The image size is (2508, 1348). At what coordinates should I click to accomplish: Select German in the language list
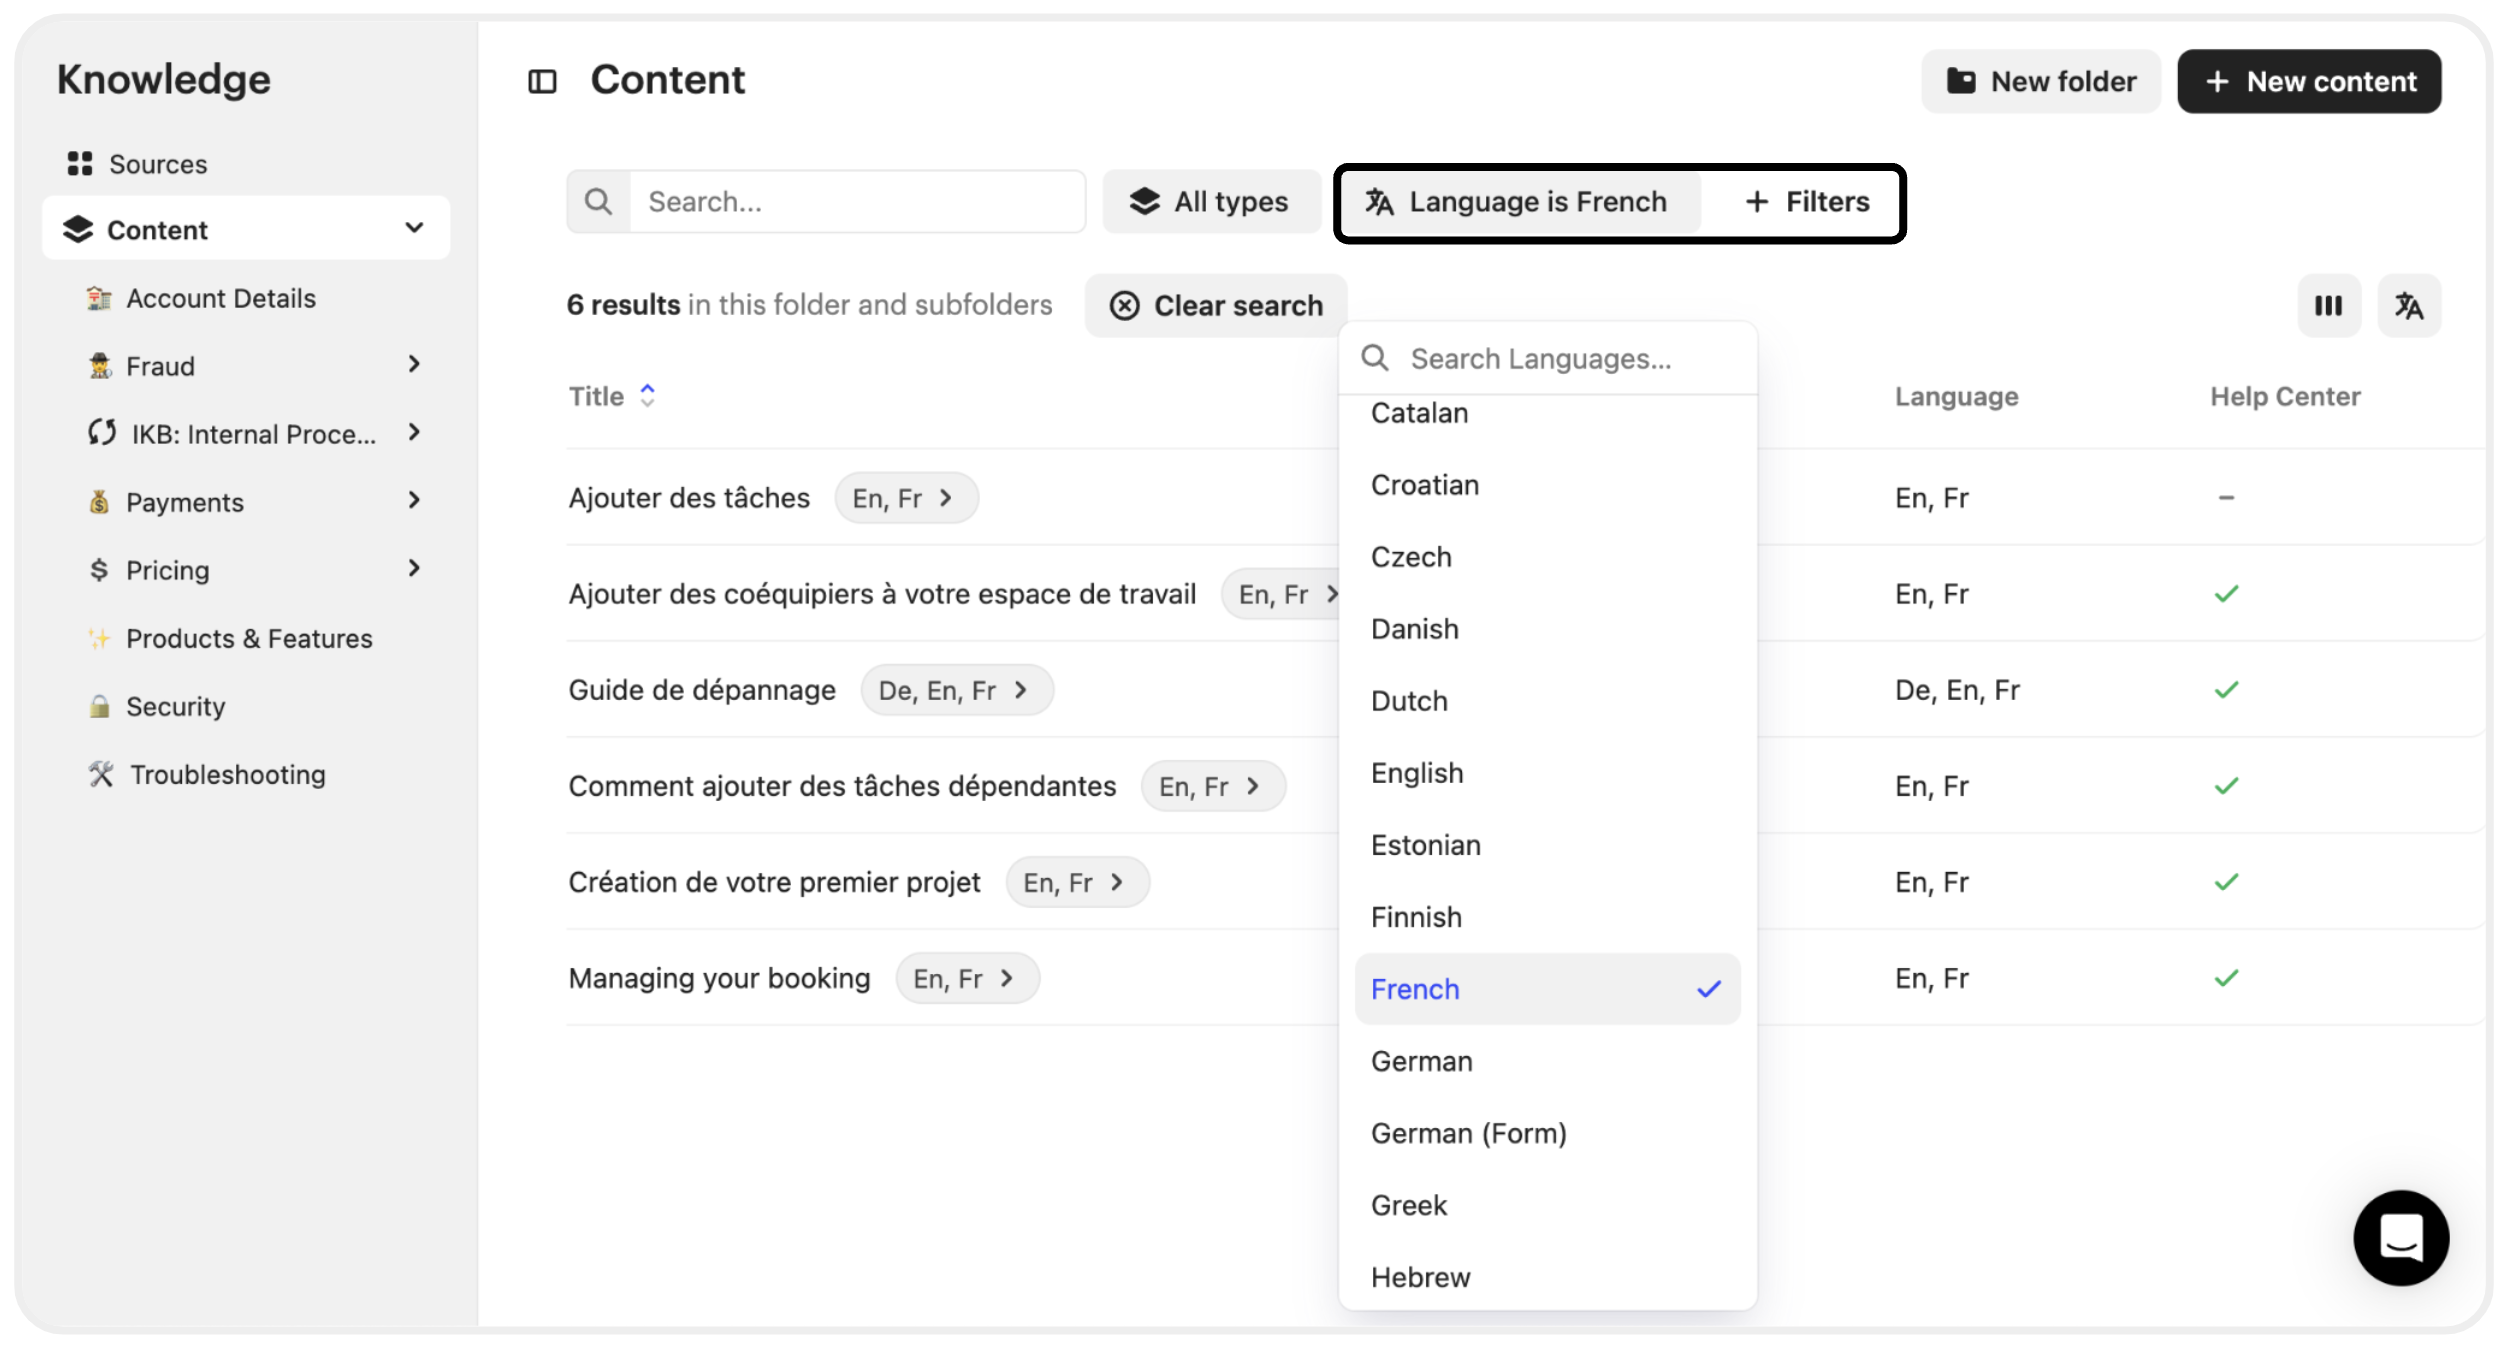click(1421, 1061)
